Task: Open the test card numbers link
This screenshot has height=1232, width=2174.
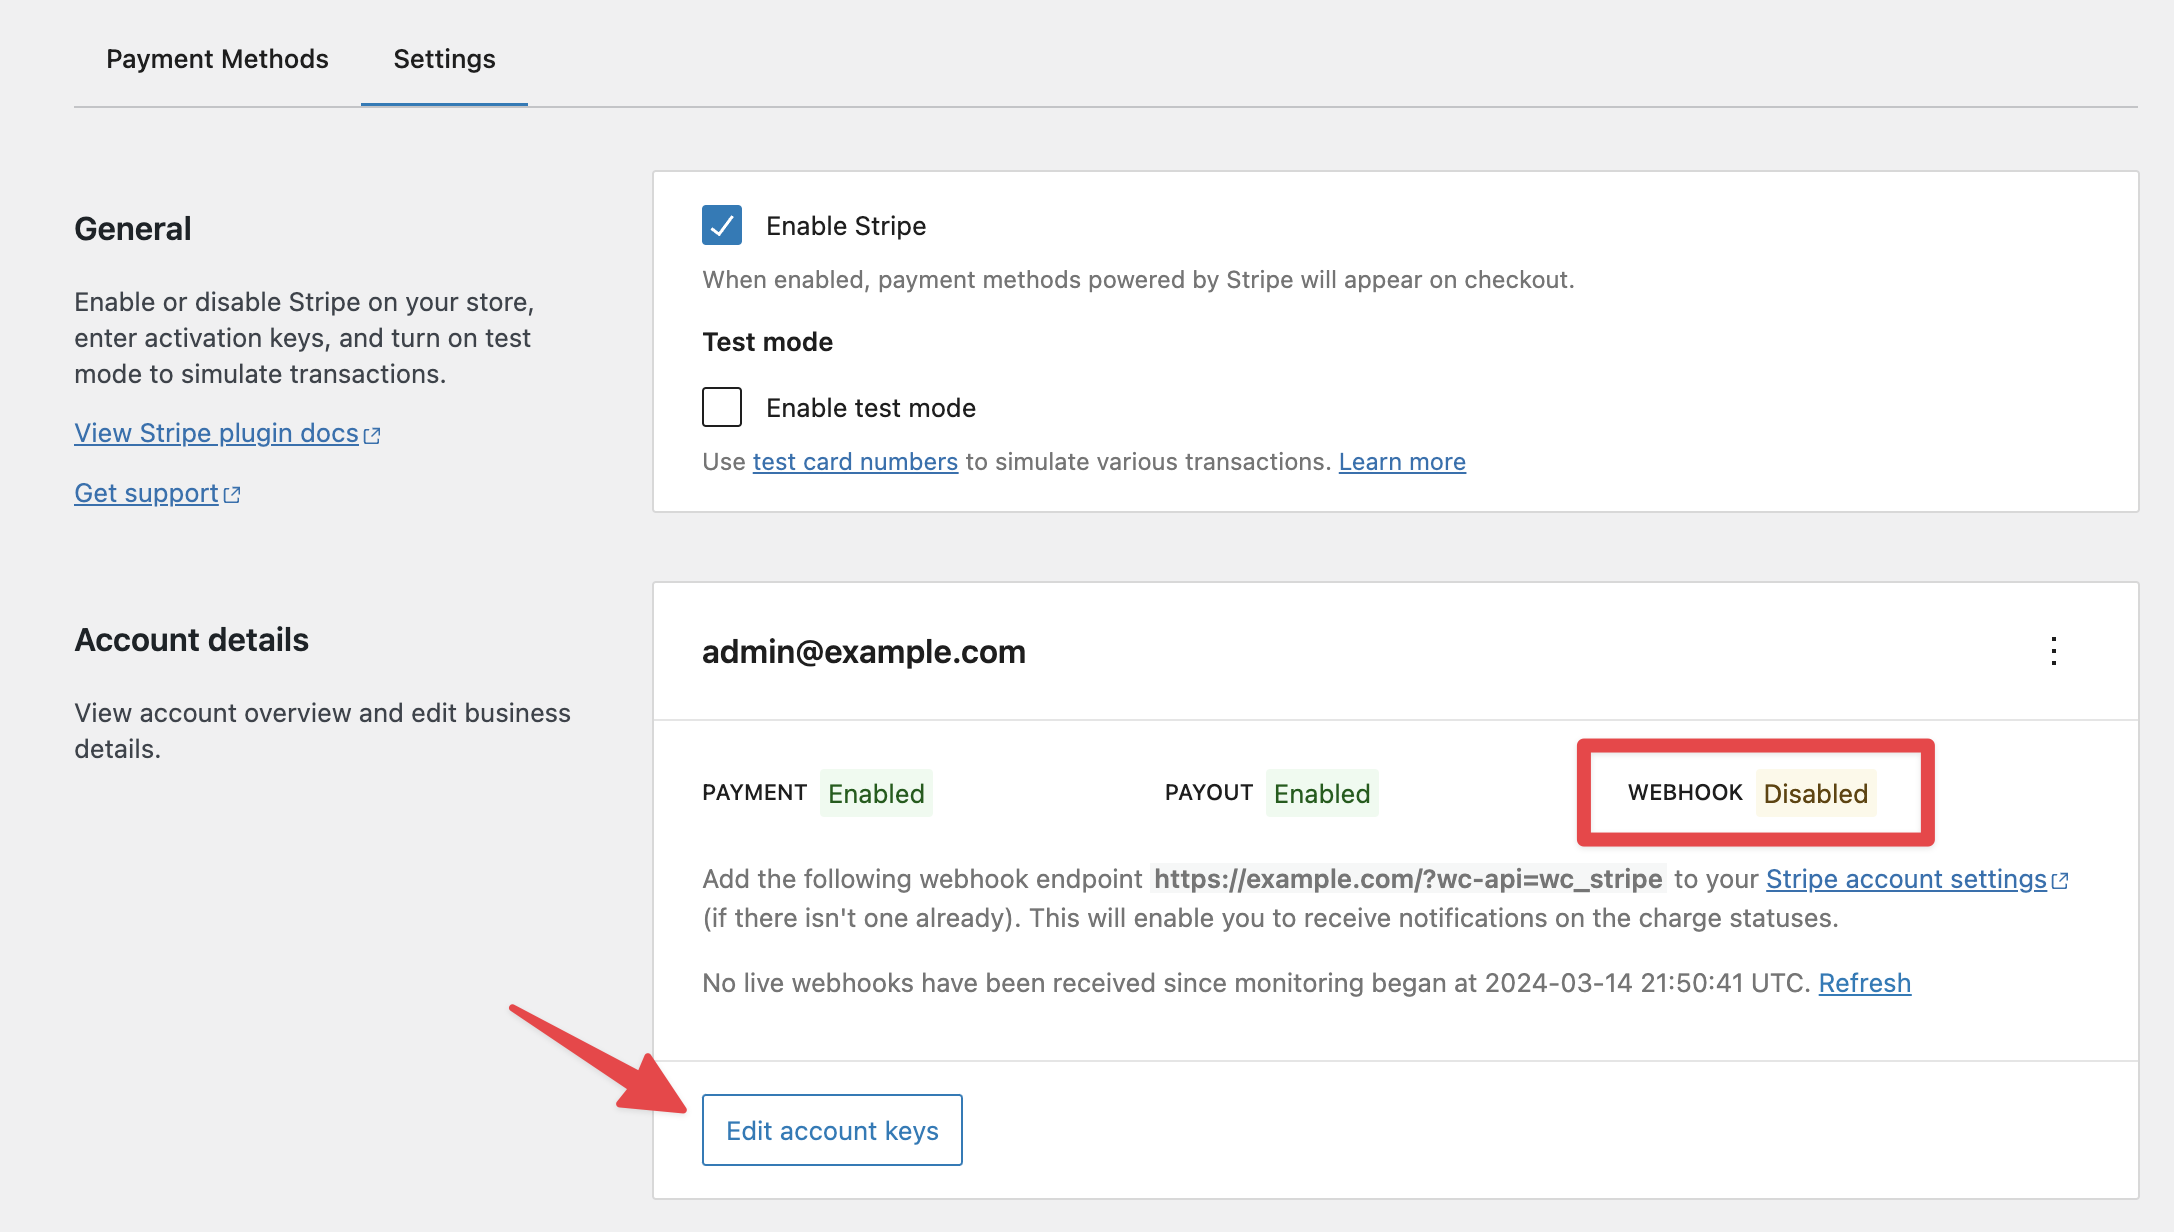Action: point(855,461)
